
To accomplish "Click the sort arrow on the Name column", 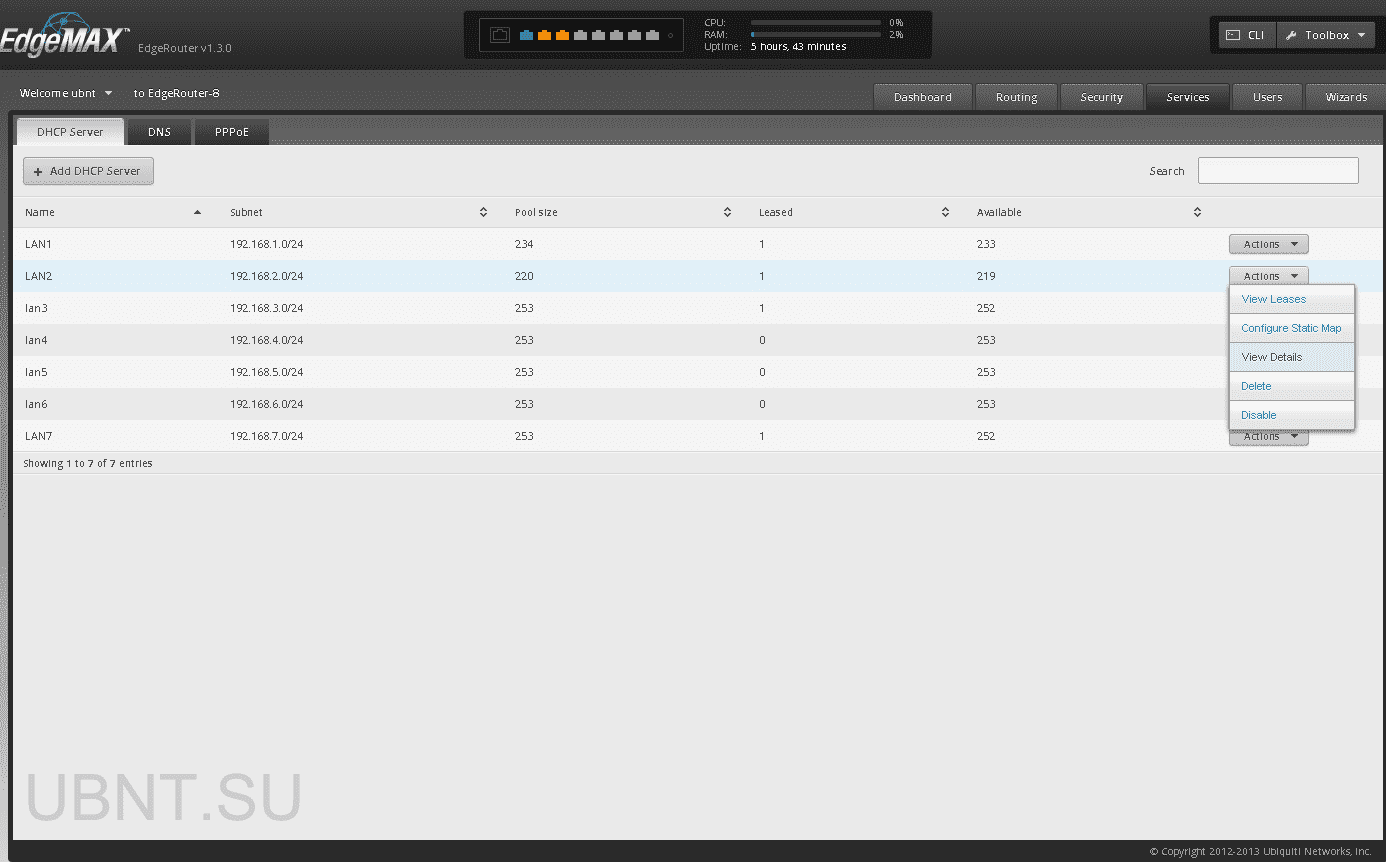I will coord(197,212).
